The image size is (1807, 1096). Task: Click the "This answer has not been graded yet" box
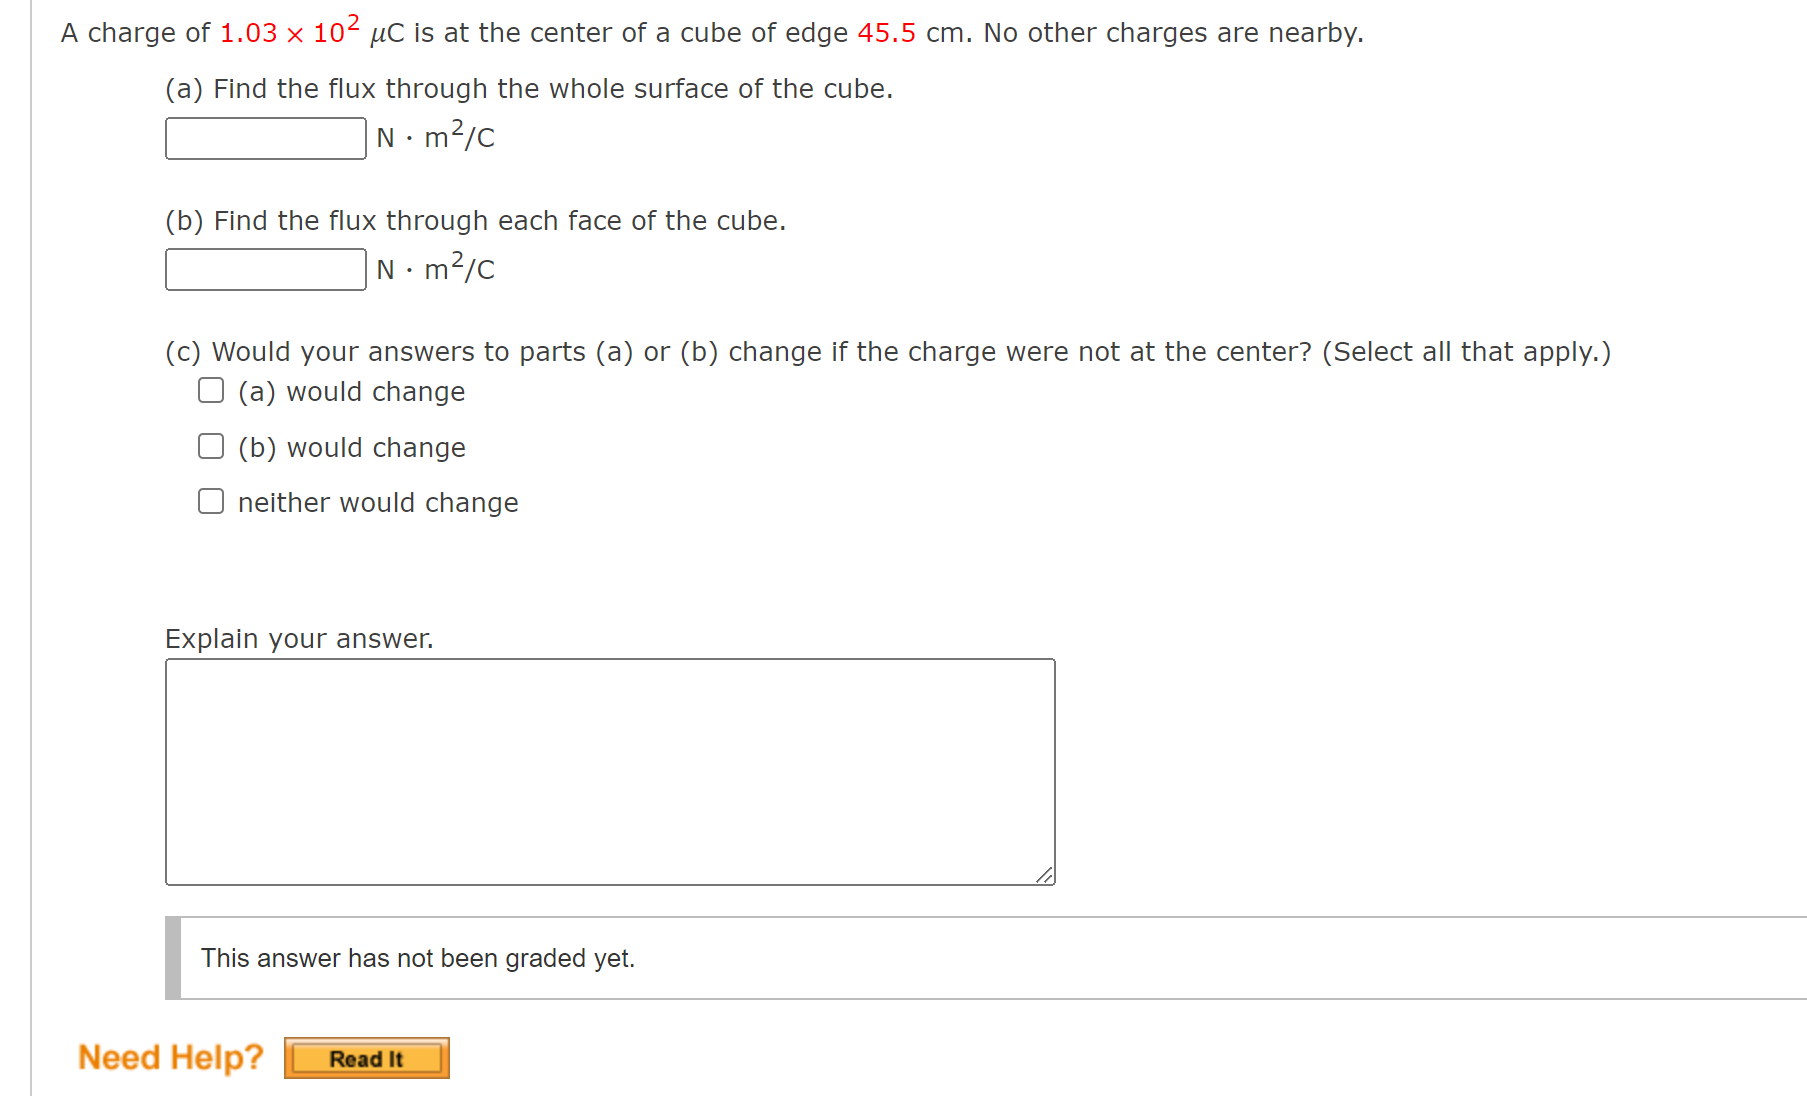pyautogui.click(x=417, y=957)
